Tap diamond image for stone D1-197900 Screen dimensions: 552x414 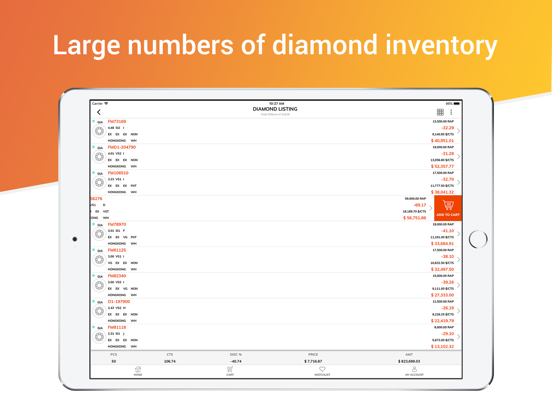click(x=99, y=311)
